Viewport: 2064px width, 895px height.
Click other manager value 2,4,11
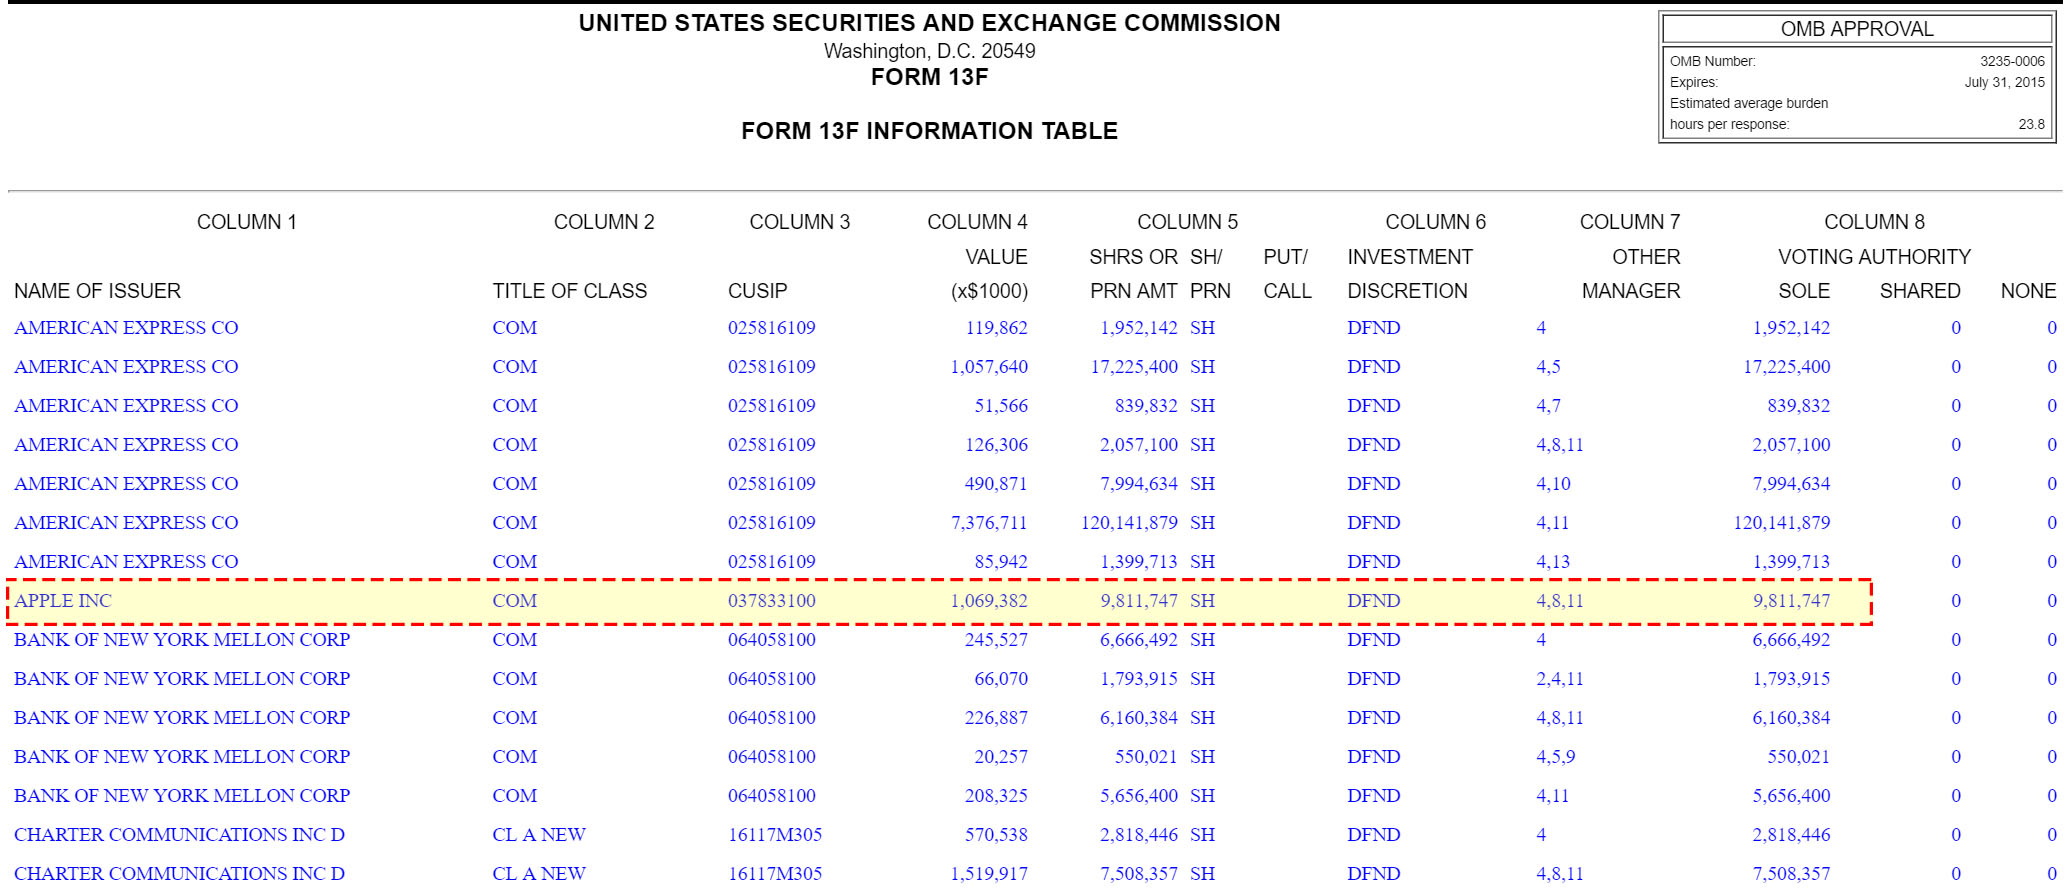coord(1559,679)
